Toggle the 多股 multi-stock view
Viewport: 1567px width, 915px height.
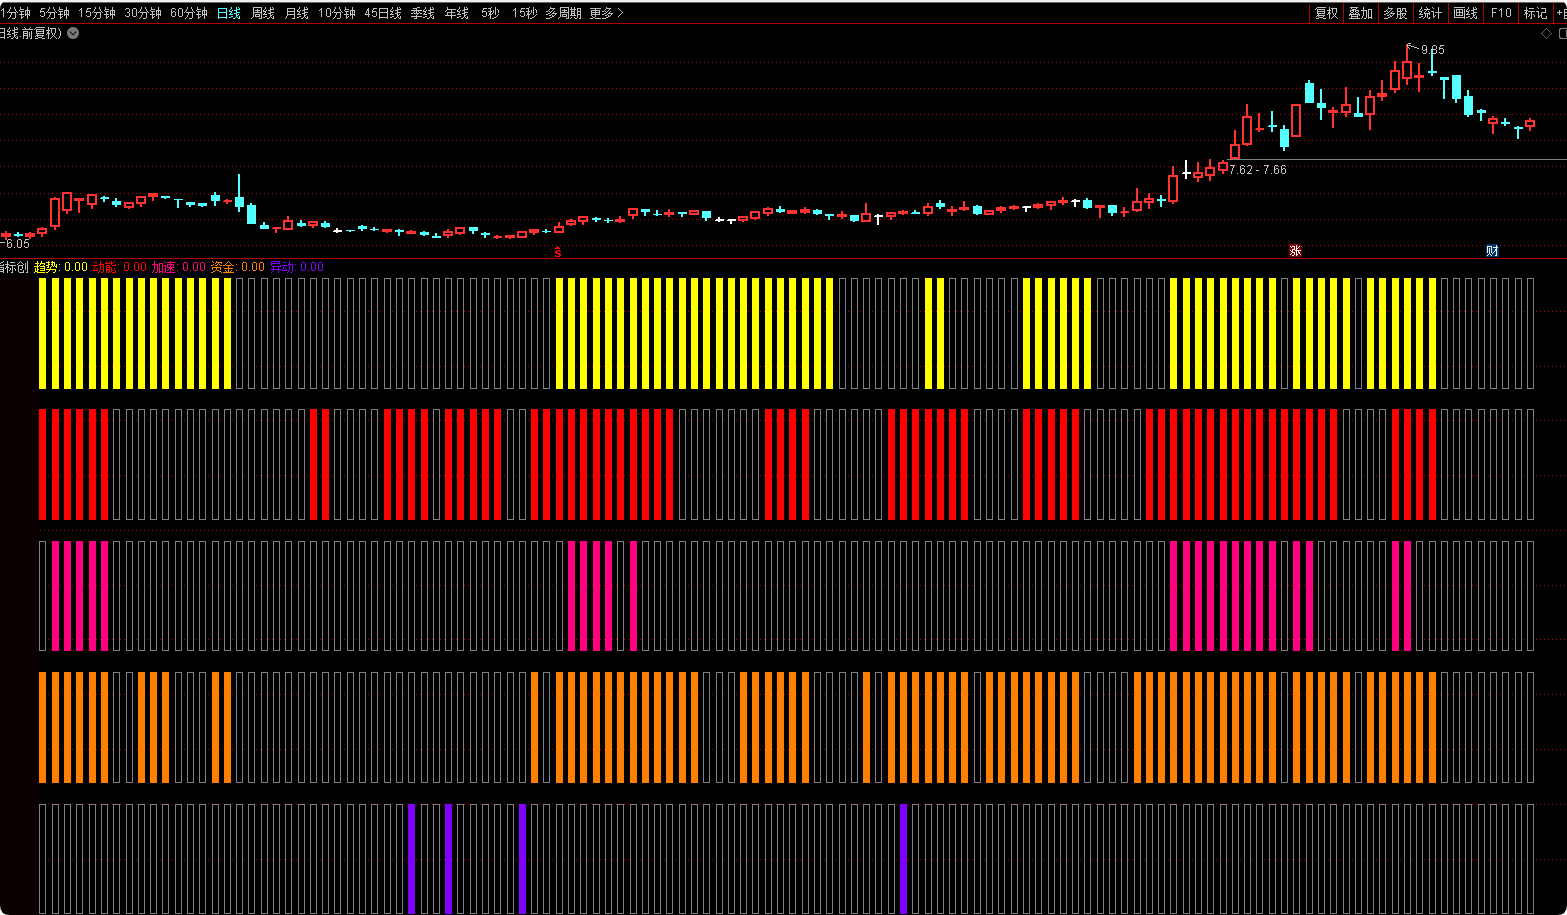[x=1395, y=13]
